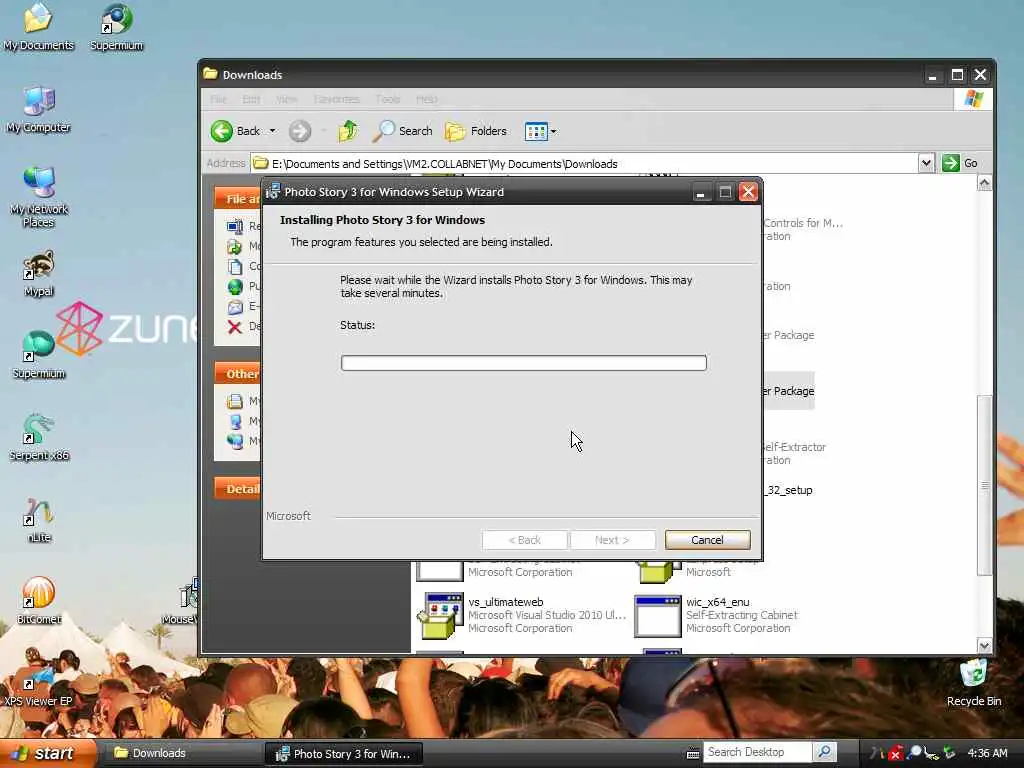The height and width of the screenshot is (768, 1024).
Task: Click the _32_setup file label
Action: (788, 490)
